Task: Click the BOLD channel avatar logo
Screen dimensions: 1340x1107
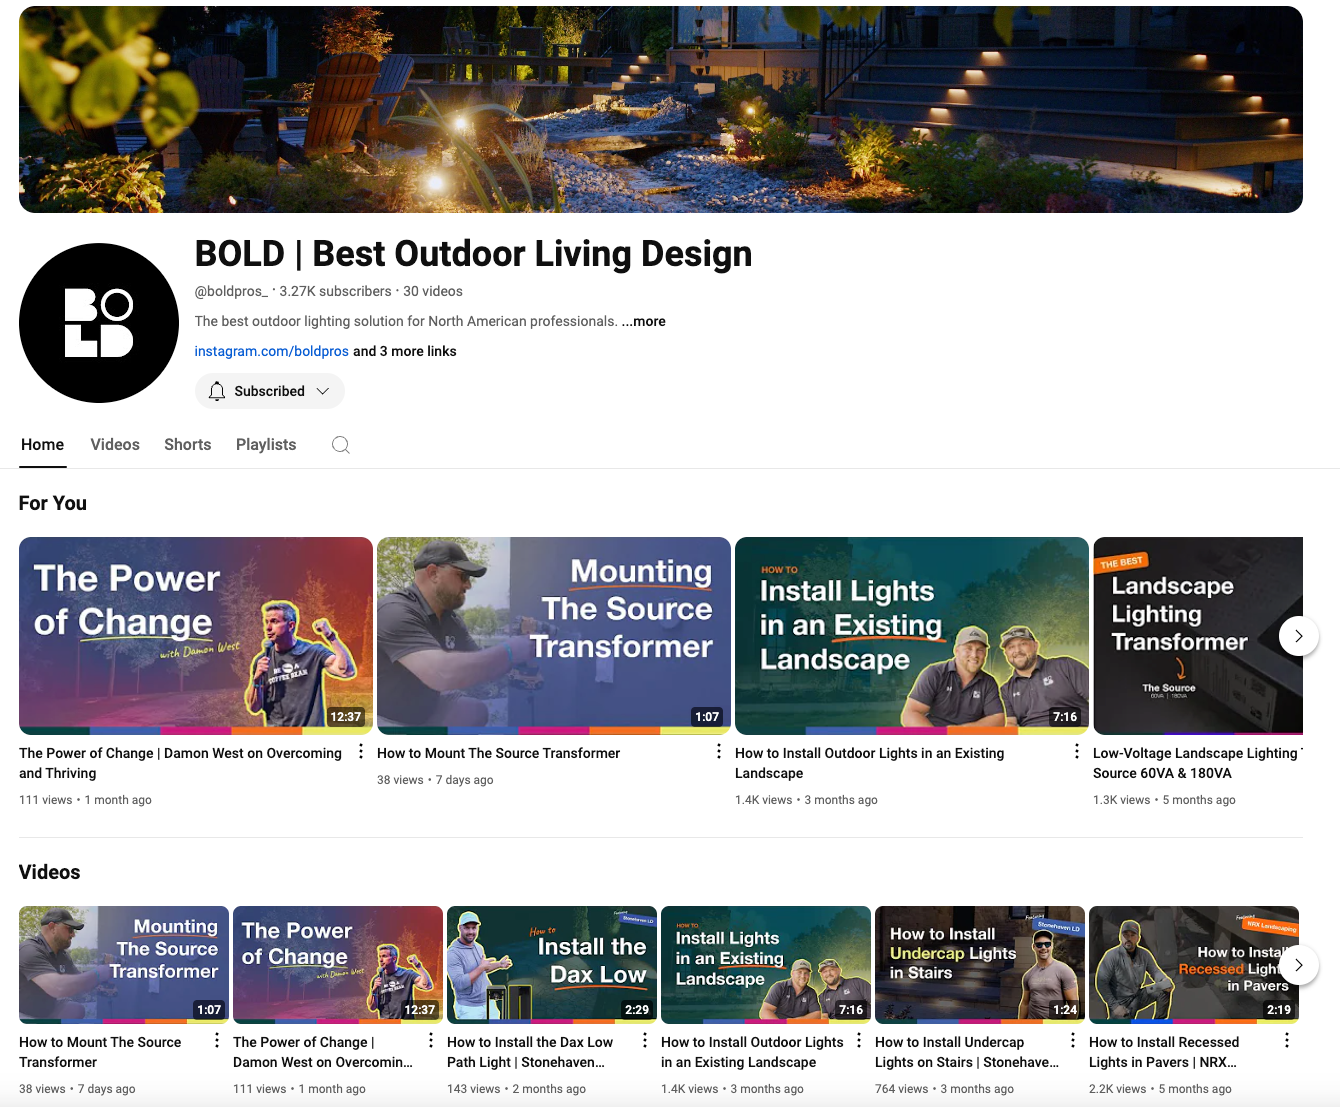Action: (99, 323)
